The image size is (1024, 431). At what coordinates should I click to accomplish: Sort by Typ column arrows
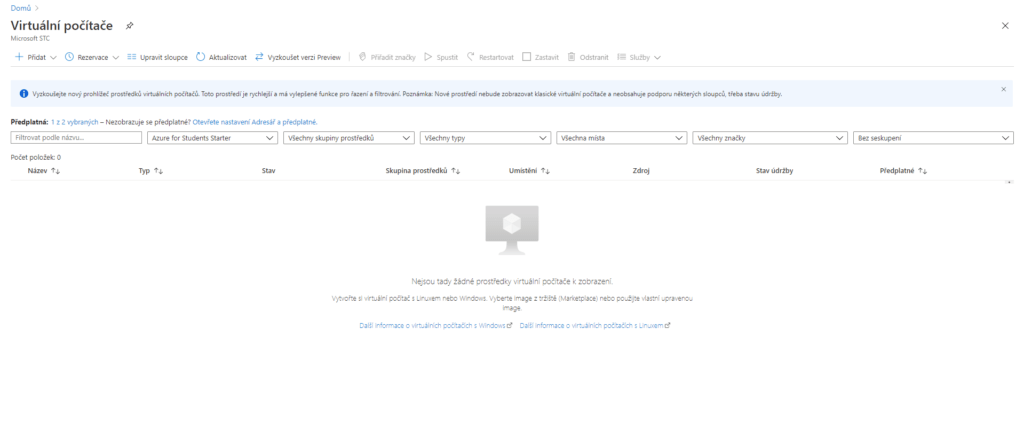(x=158, y=171)
